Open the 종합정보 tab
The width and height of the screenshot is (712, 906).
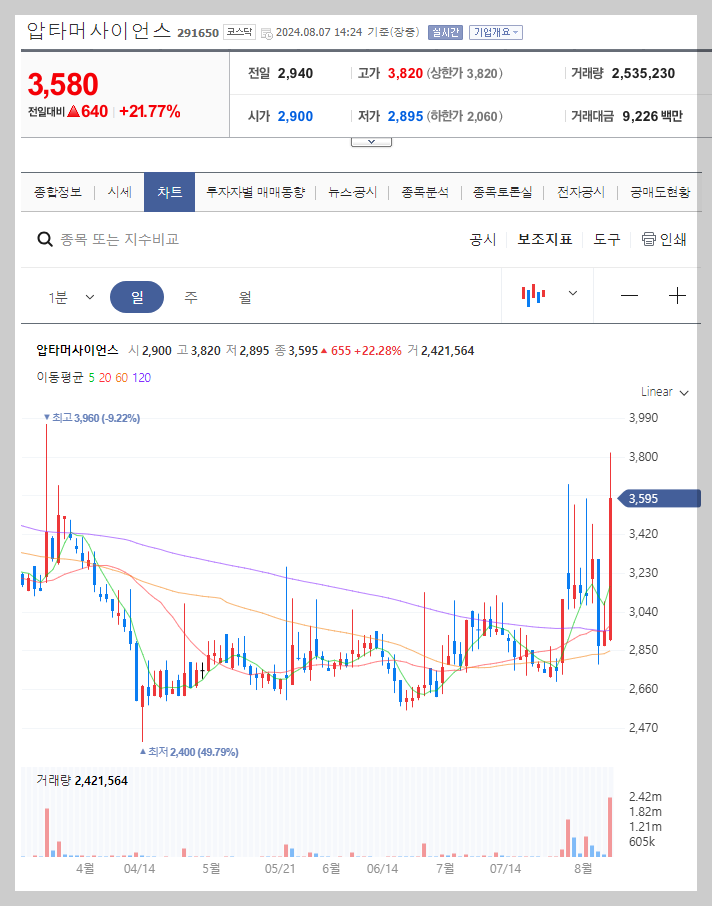58,192
